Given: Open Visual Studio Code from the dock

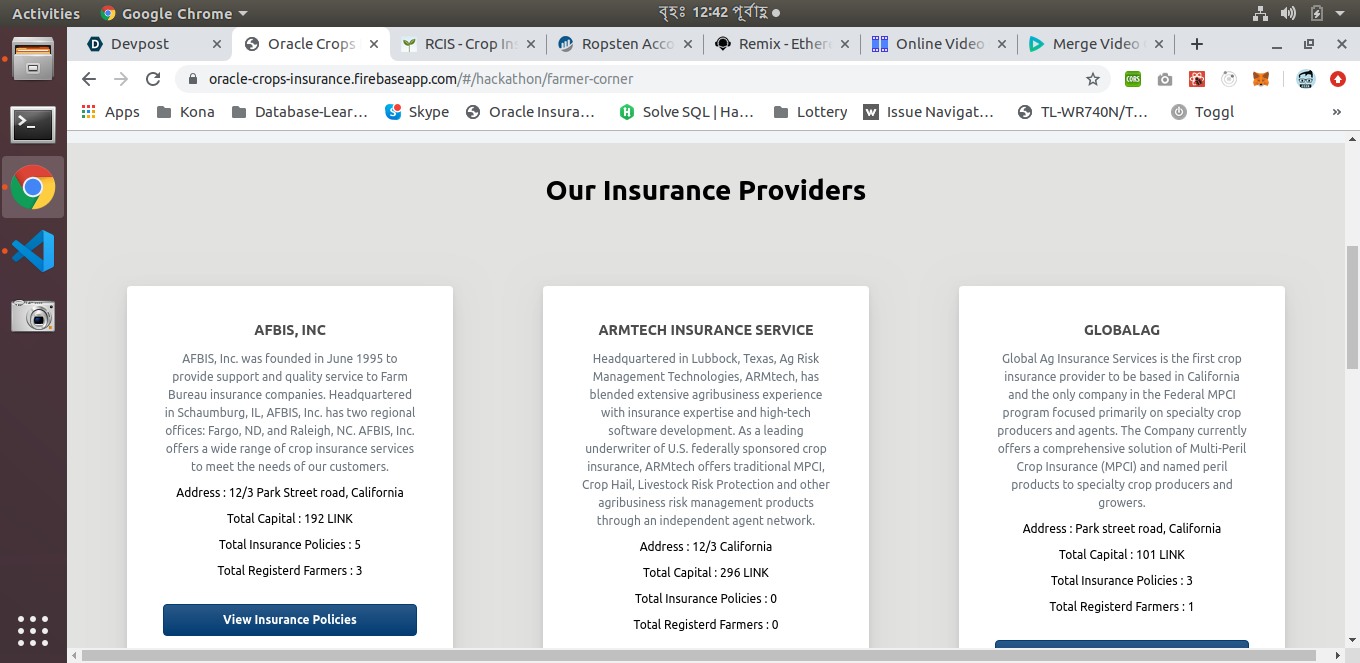Looking at the screenshot, I should tap(33, 251).
